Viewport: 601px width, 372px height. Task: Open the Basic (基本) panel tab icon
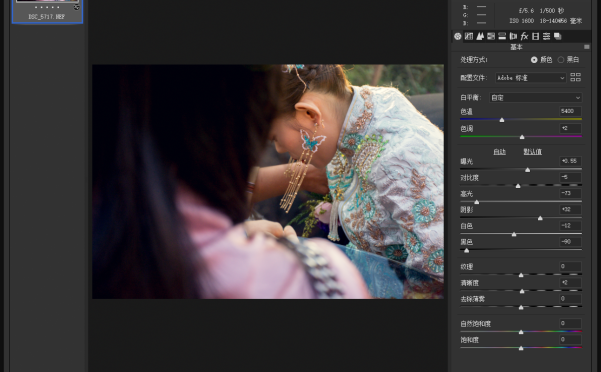pos(458,36)
